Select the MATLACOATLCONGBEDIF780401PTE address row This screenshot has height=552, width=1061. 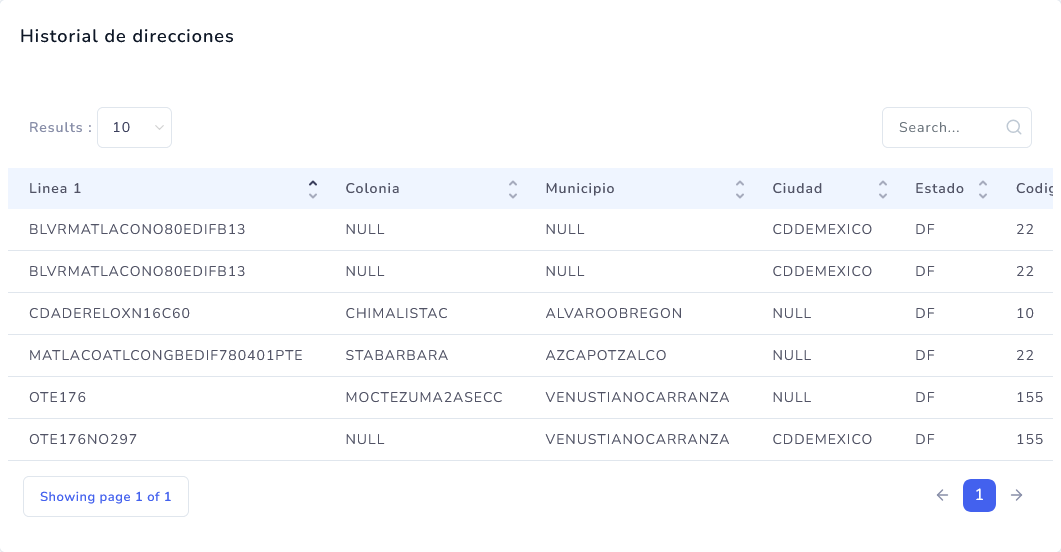pyautogui.click(x=166, y=355)
